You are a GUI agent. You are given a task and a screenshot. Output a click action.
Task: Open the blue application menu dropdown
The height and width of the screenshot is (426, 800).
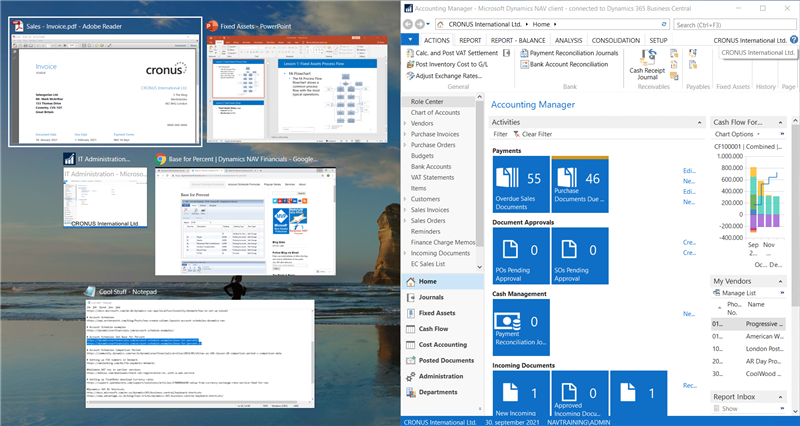[410, 40]
